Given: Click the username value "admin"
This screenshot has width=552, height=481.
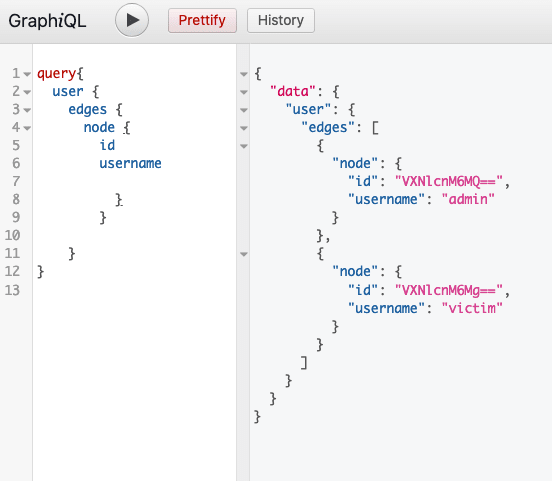Looking at the screenshot, I should click(468, 199).
